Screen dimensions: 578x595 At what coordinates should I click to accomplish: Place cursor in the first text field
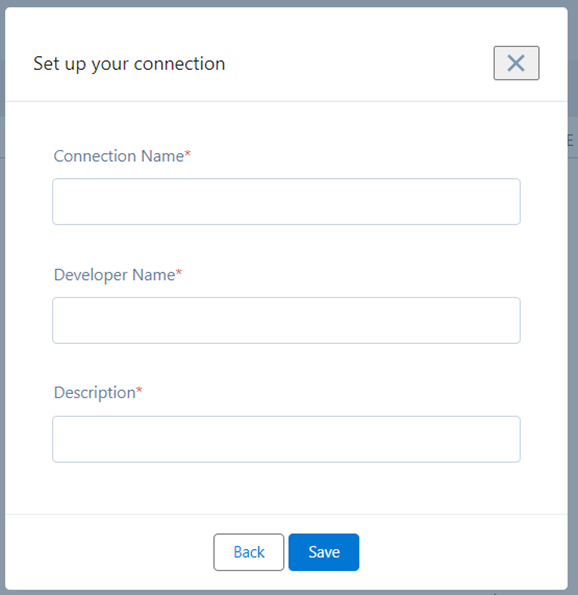point(286,201)
